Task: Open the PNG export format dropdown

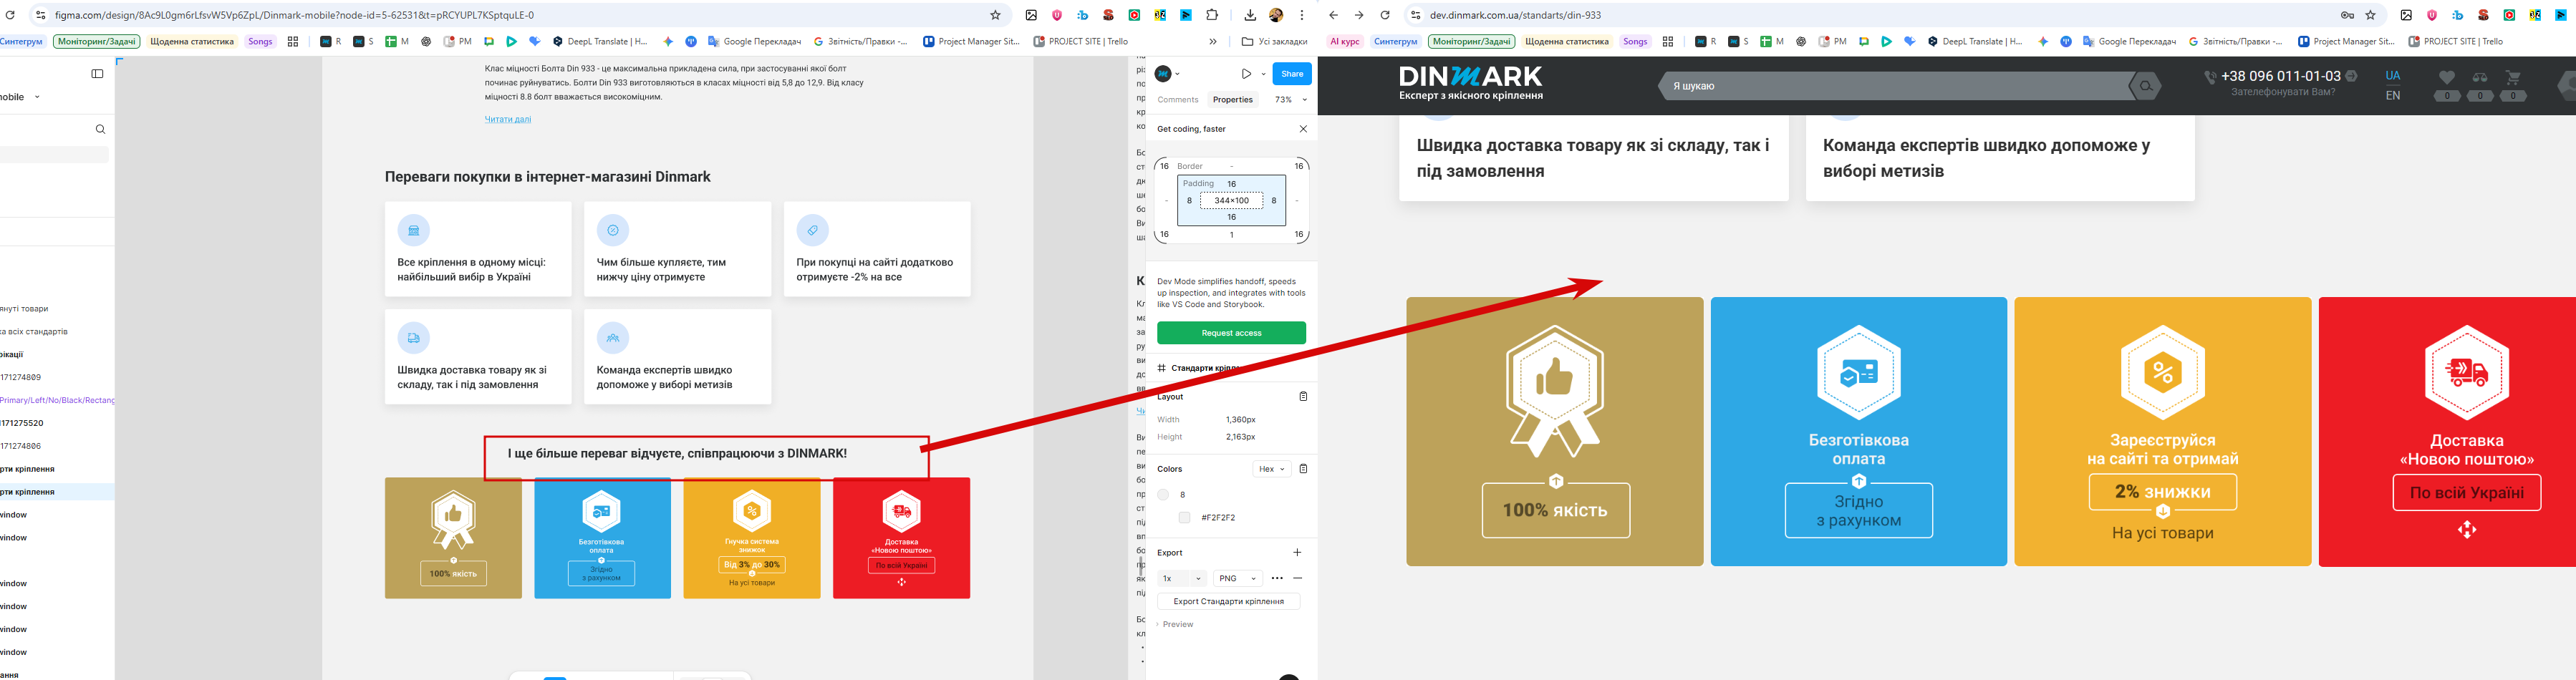Action: pos(1237,578)
